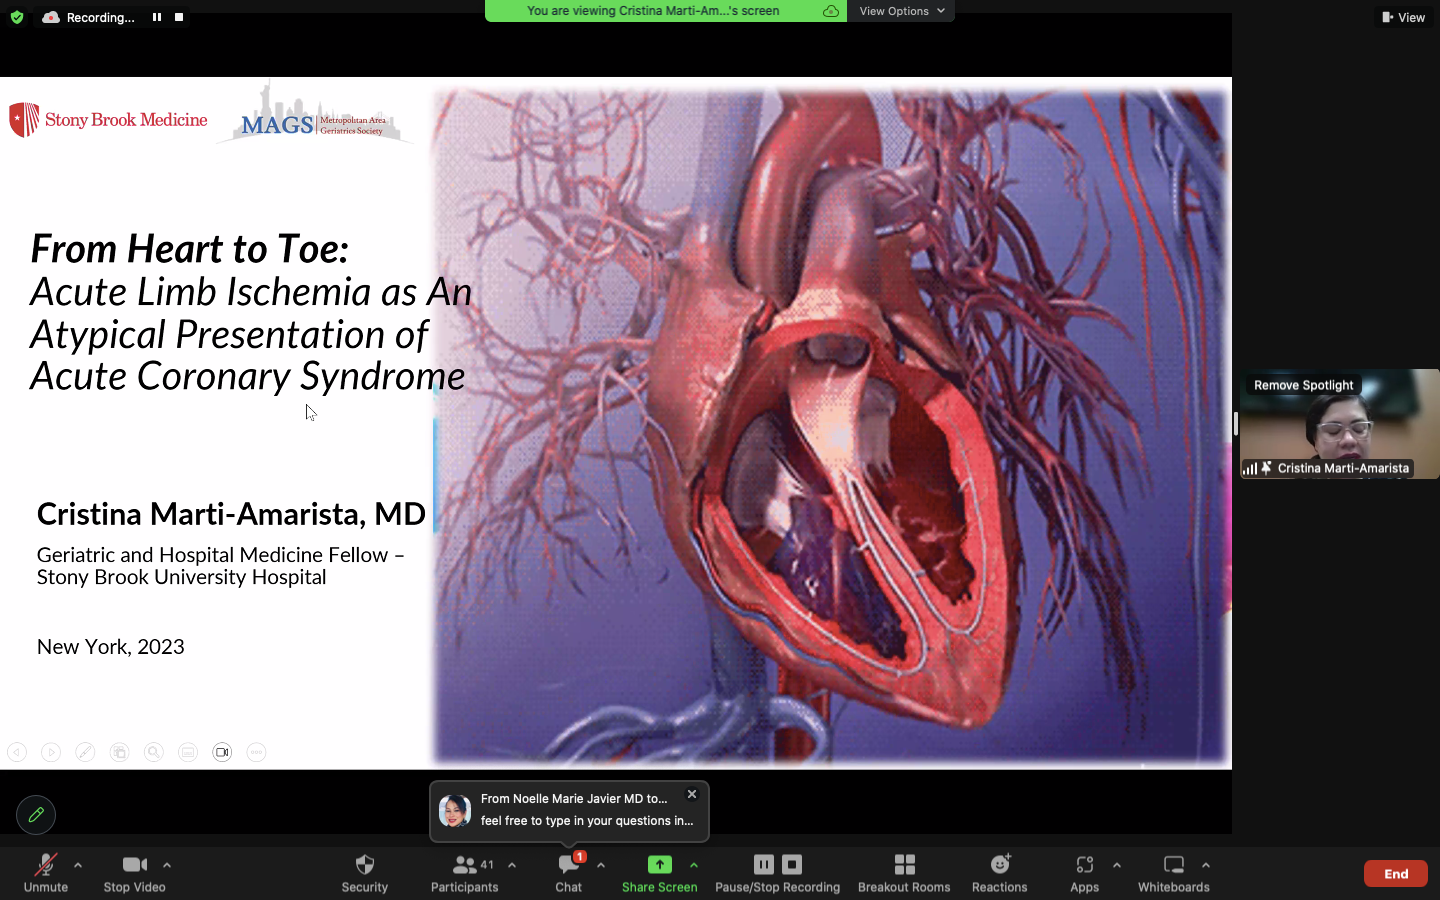Click the MAGS Geriatrics Society logo
This screenshot has height=900, width=1440.
pyautogui.click(x=315, y=115)
